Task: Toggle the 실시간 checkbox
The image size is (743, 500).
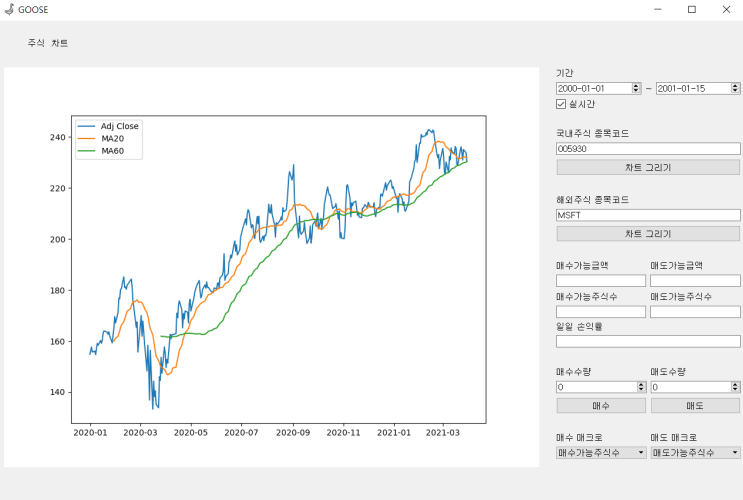Action: click(561, 104)
